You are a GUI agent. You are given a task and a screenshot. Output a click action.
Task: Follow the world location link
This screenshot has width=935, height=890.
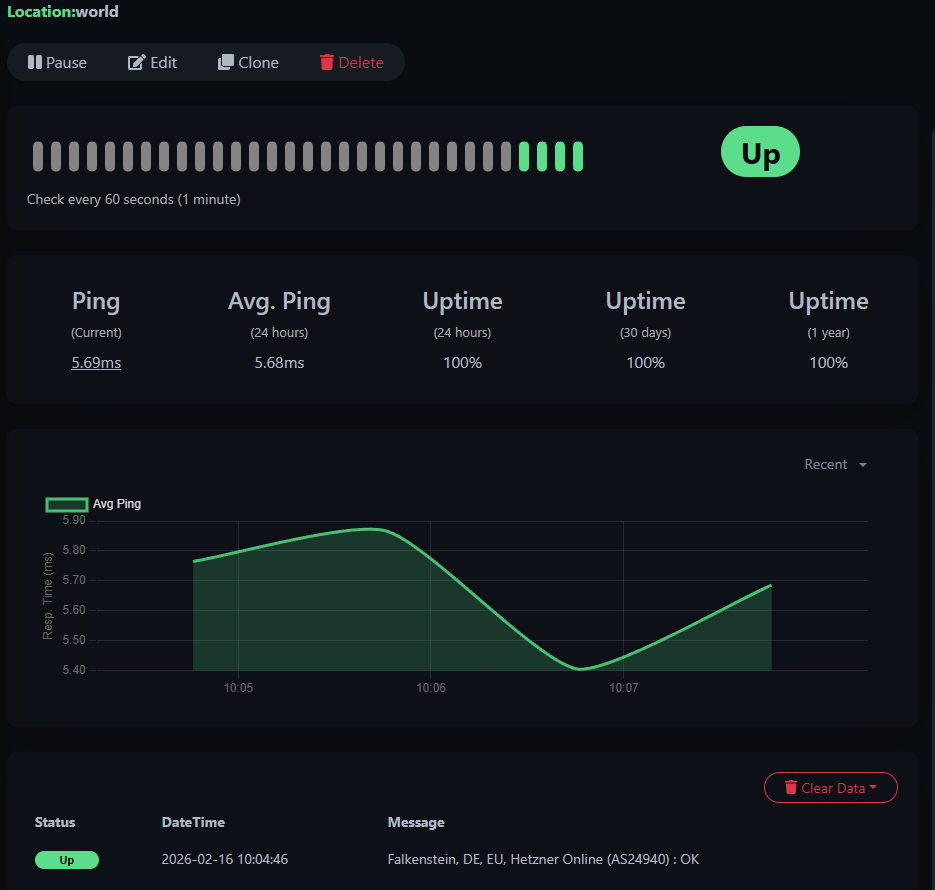[98, 11]
